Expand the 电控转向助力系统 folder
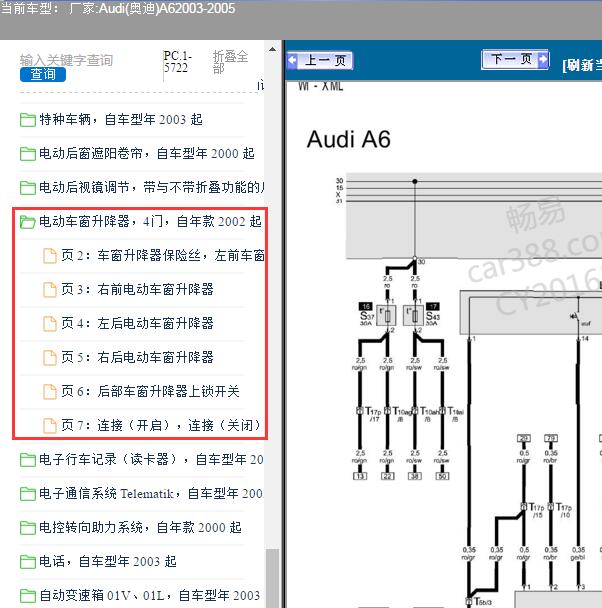 131,528
